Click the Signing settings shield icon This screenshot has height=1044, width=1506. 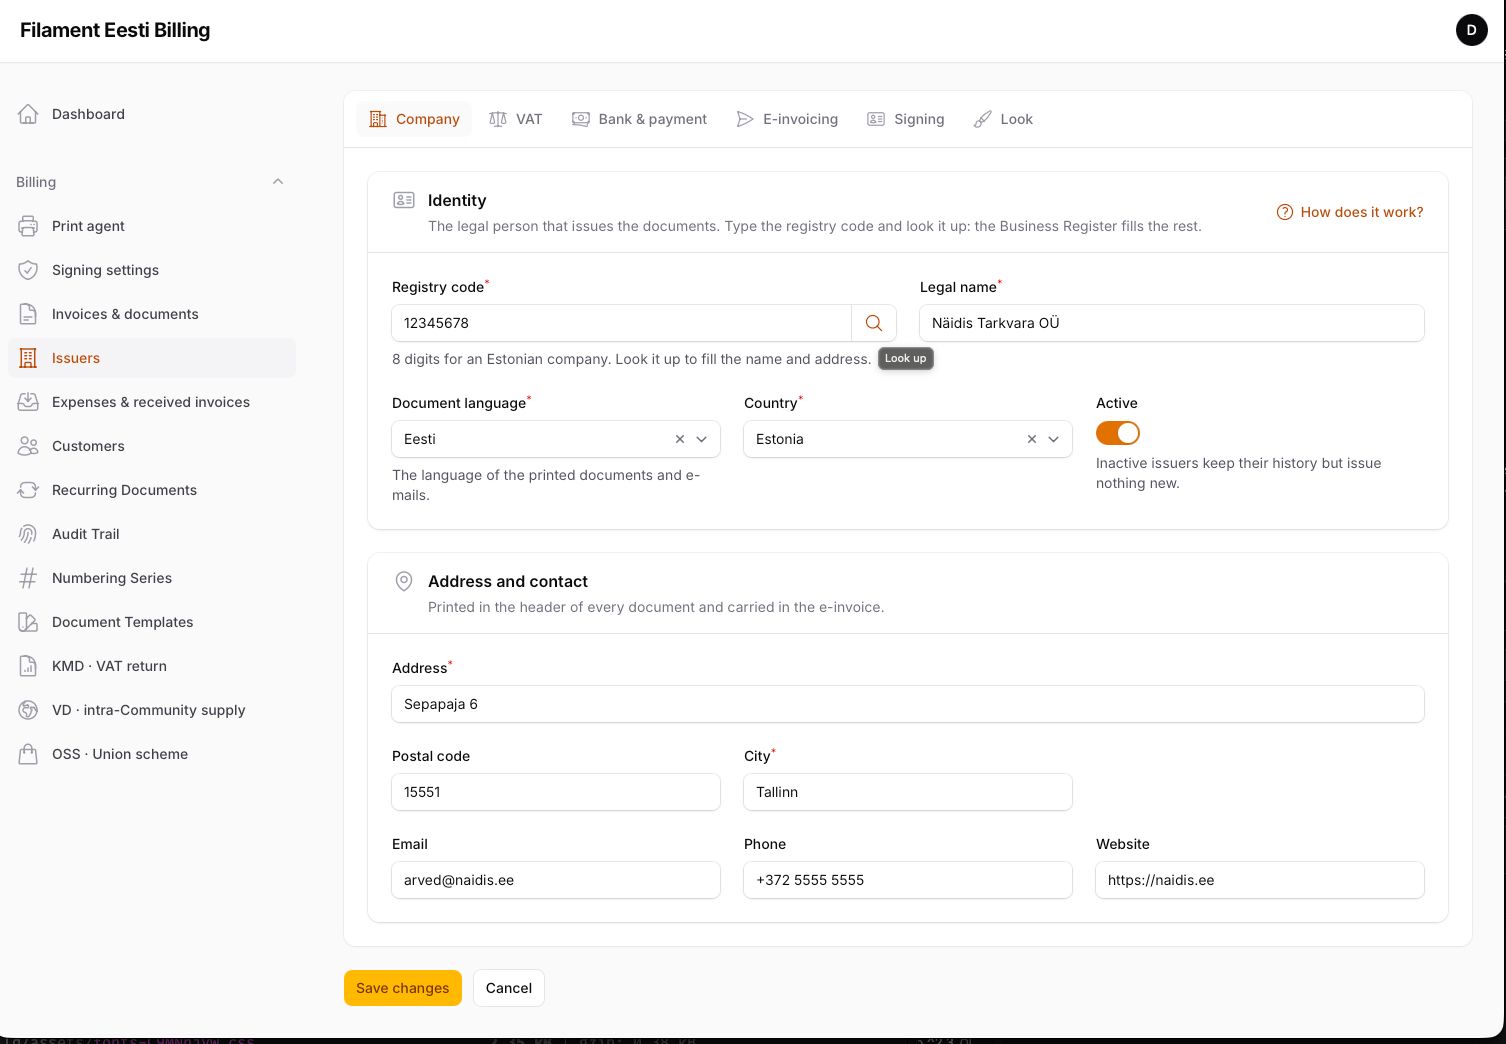28,270
